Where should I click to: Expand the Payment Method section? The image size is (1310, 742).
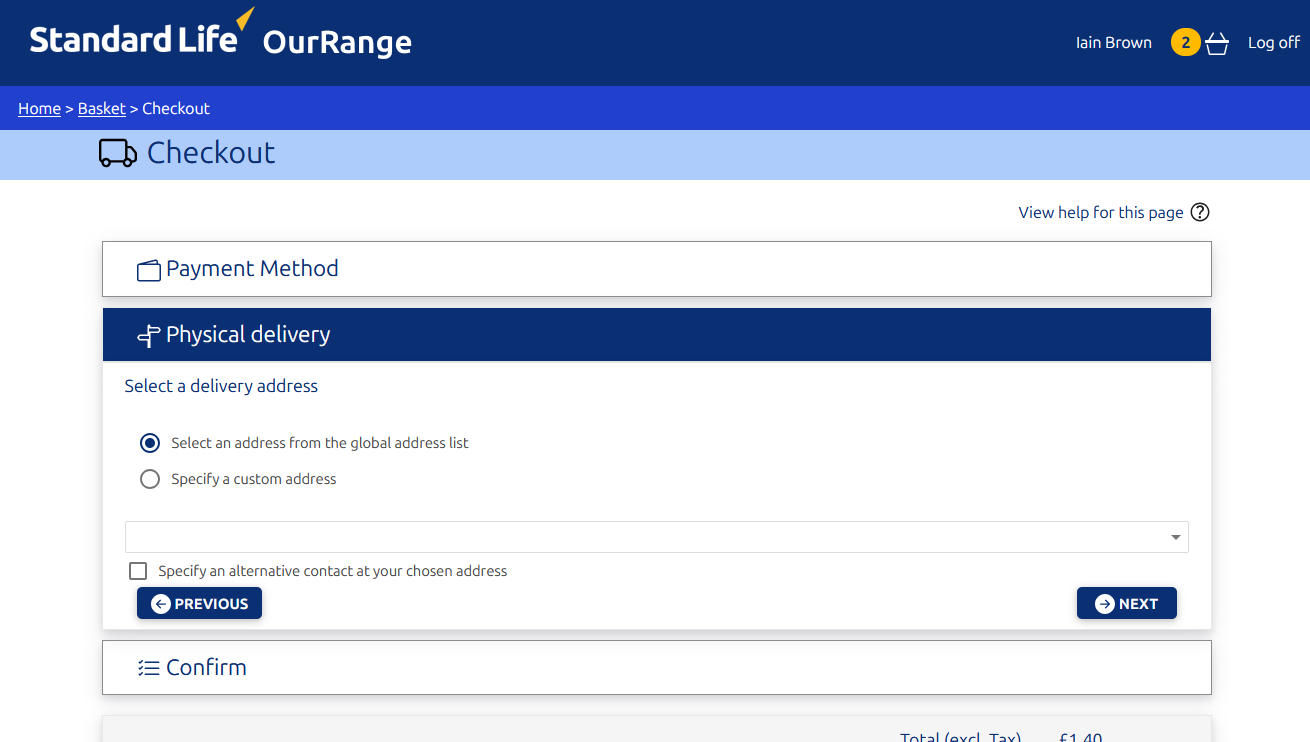[x=252, y=269]
